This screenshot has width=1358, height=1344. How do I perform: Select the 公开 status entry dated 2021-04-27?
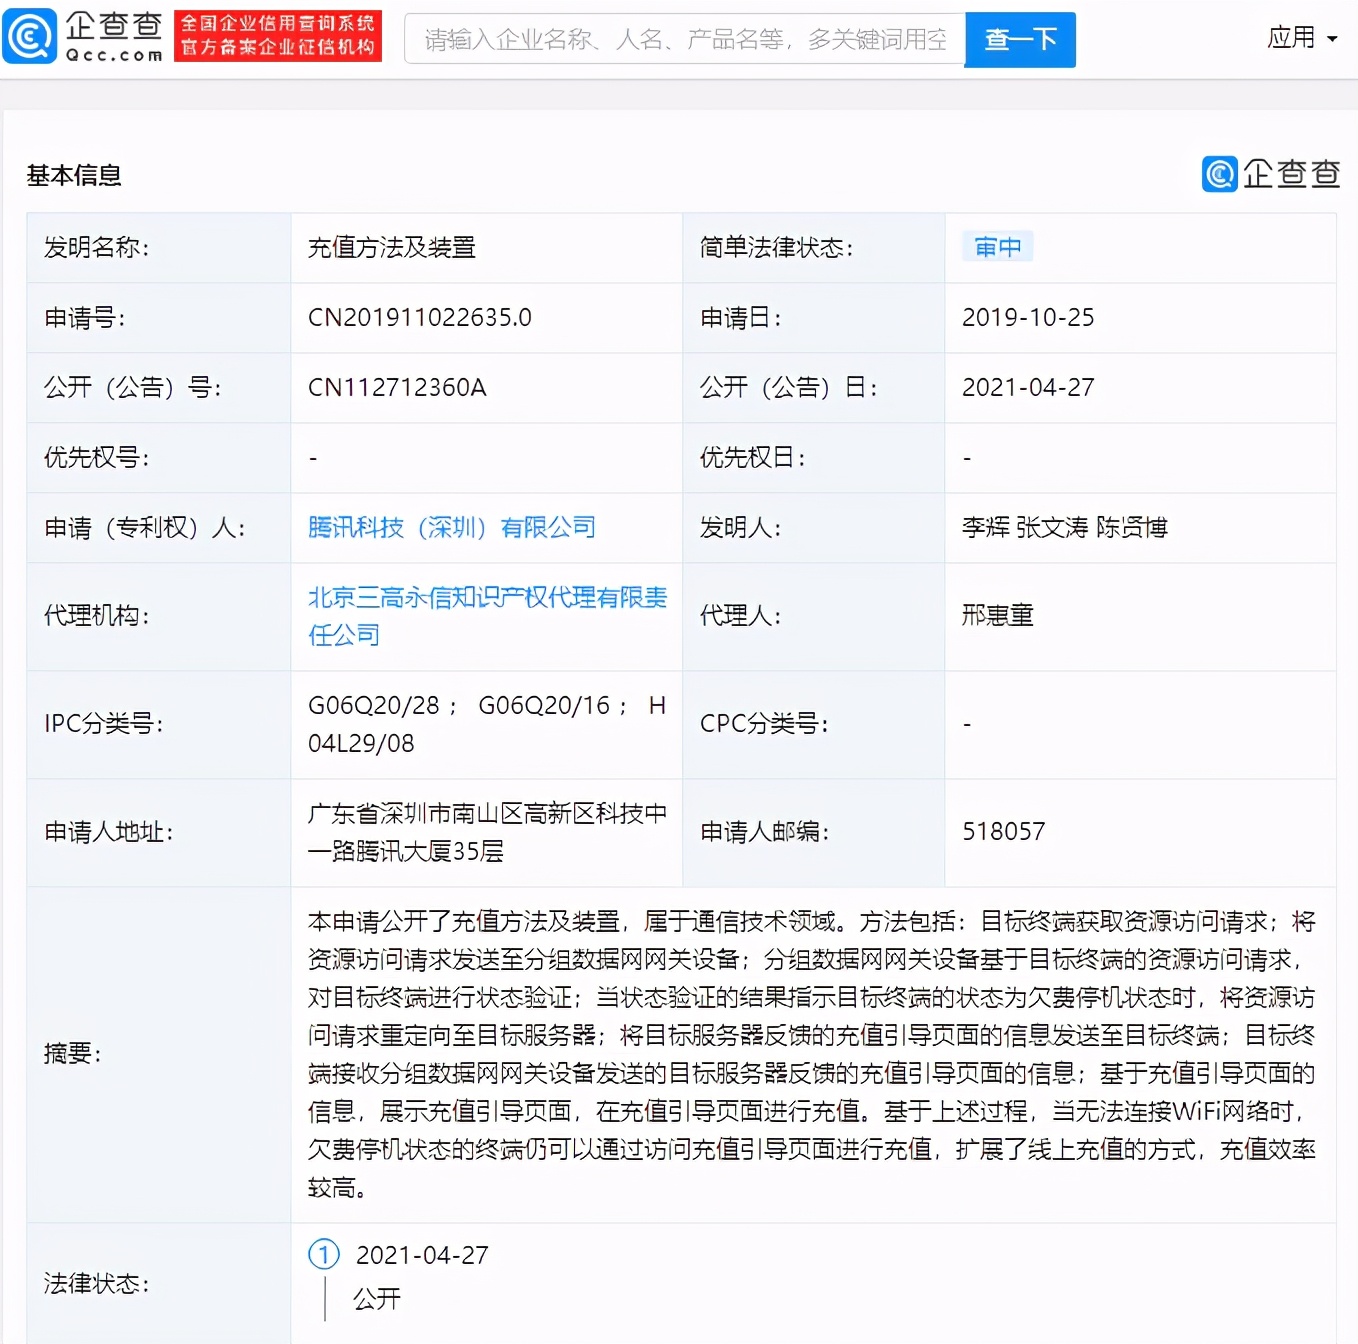pos(376,1297)
